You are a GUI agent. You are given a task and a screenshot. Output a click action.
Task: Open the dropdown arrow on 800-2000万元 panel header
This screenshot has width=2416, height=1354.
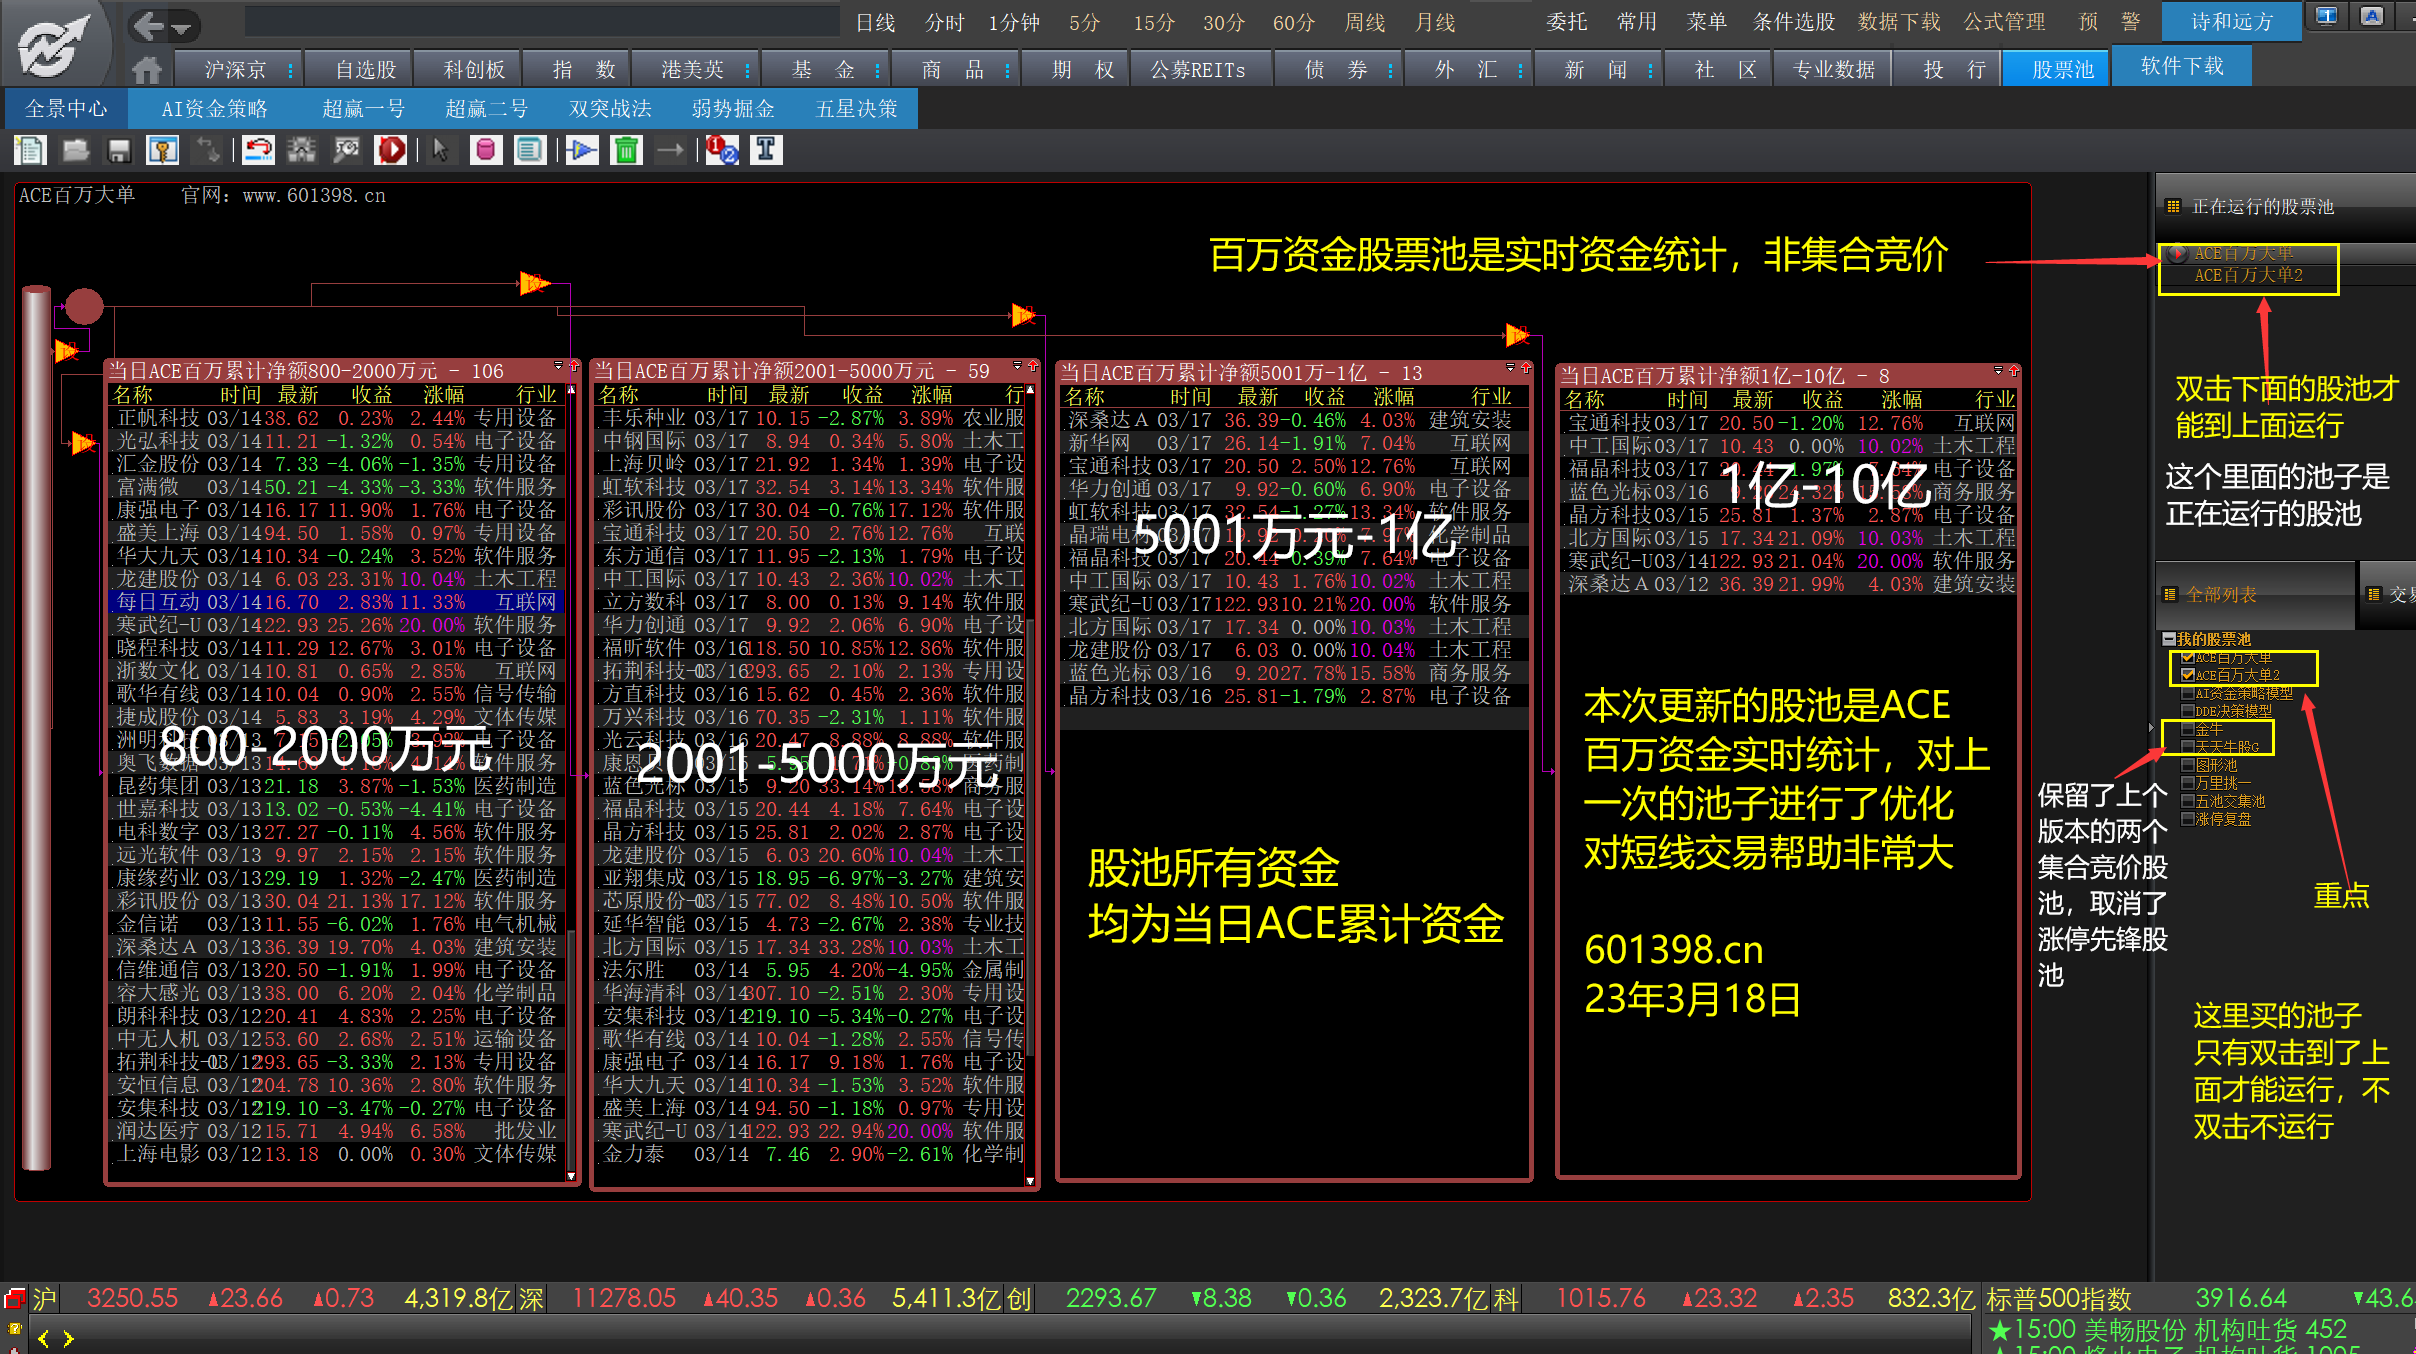tap(558, 366)
